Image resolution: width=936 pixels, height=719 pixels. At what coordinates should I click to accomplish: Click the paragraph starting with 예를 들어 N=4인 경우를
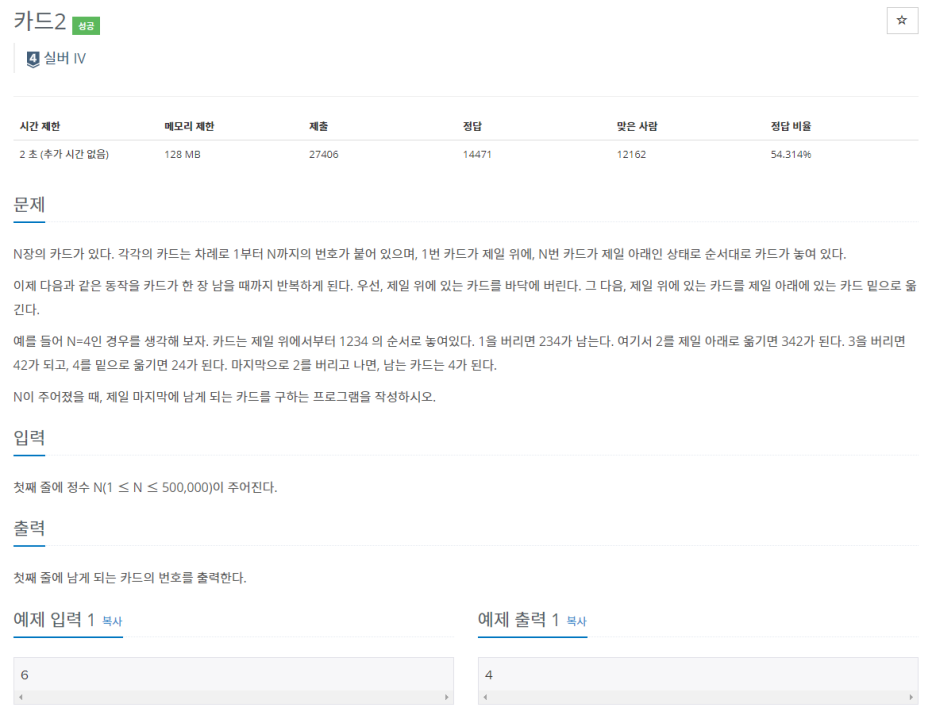click(x=460, y=353)
